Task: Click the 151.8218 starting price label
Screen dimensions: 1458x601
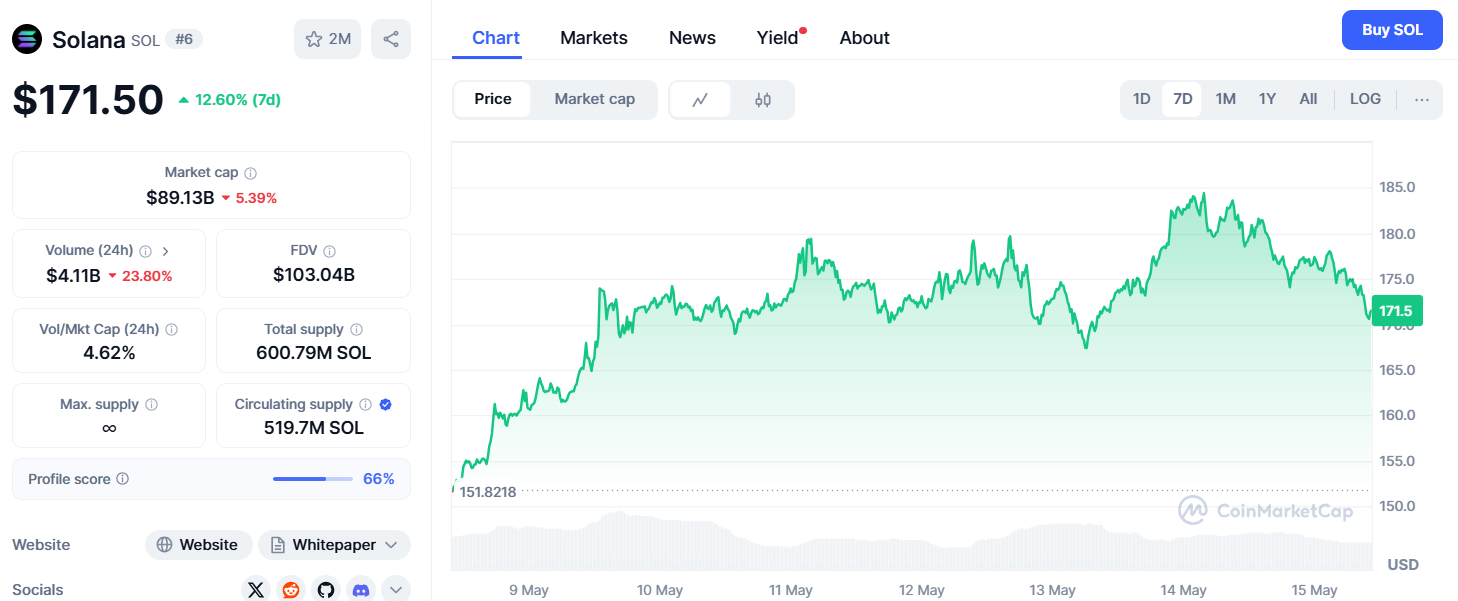Action: 487,492
